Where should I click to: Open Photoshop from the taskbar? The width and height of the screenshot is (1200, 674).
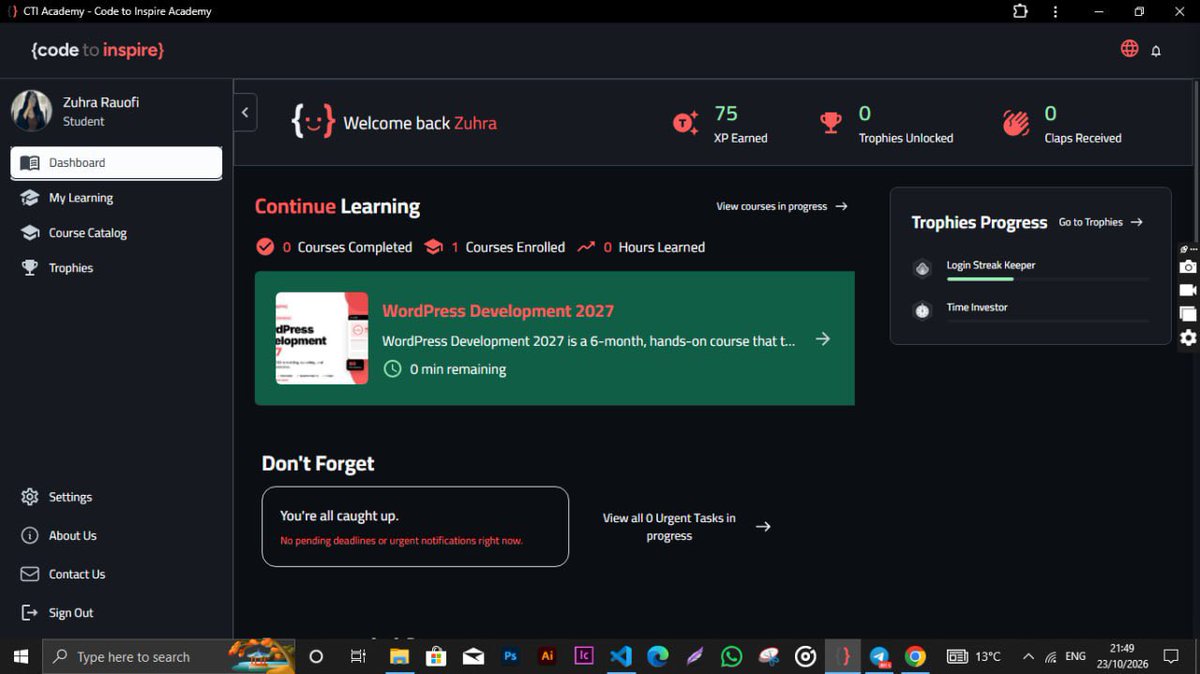pyautogui.click(x=510, y=657)
